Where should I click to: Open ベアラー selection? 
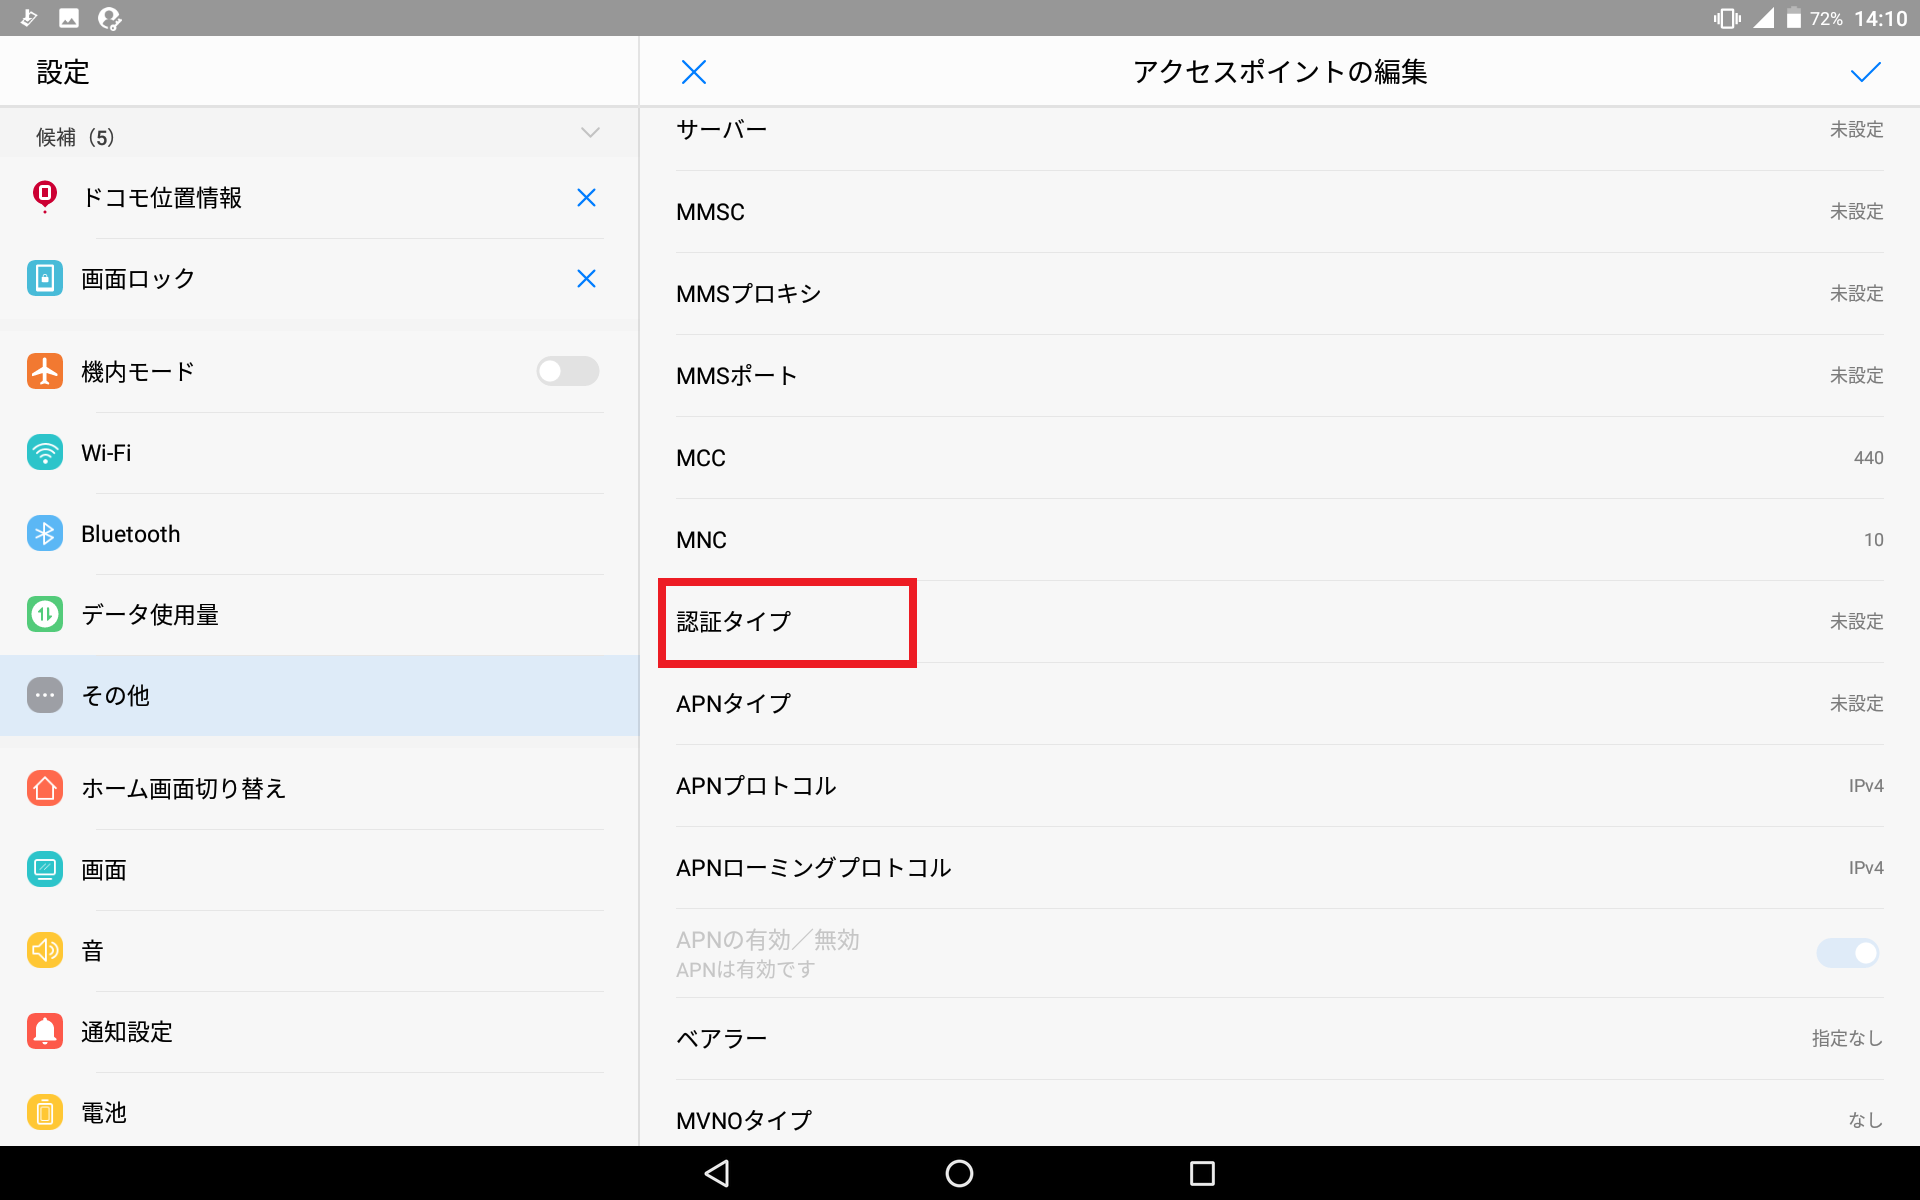[x=1279, y=1039]
